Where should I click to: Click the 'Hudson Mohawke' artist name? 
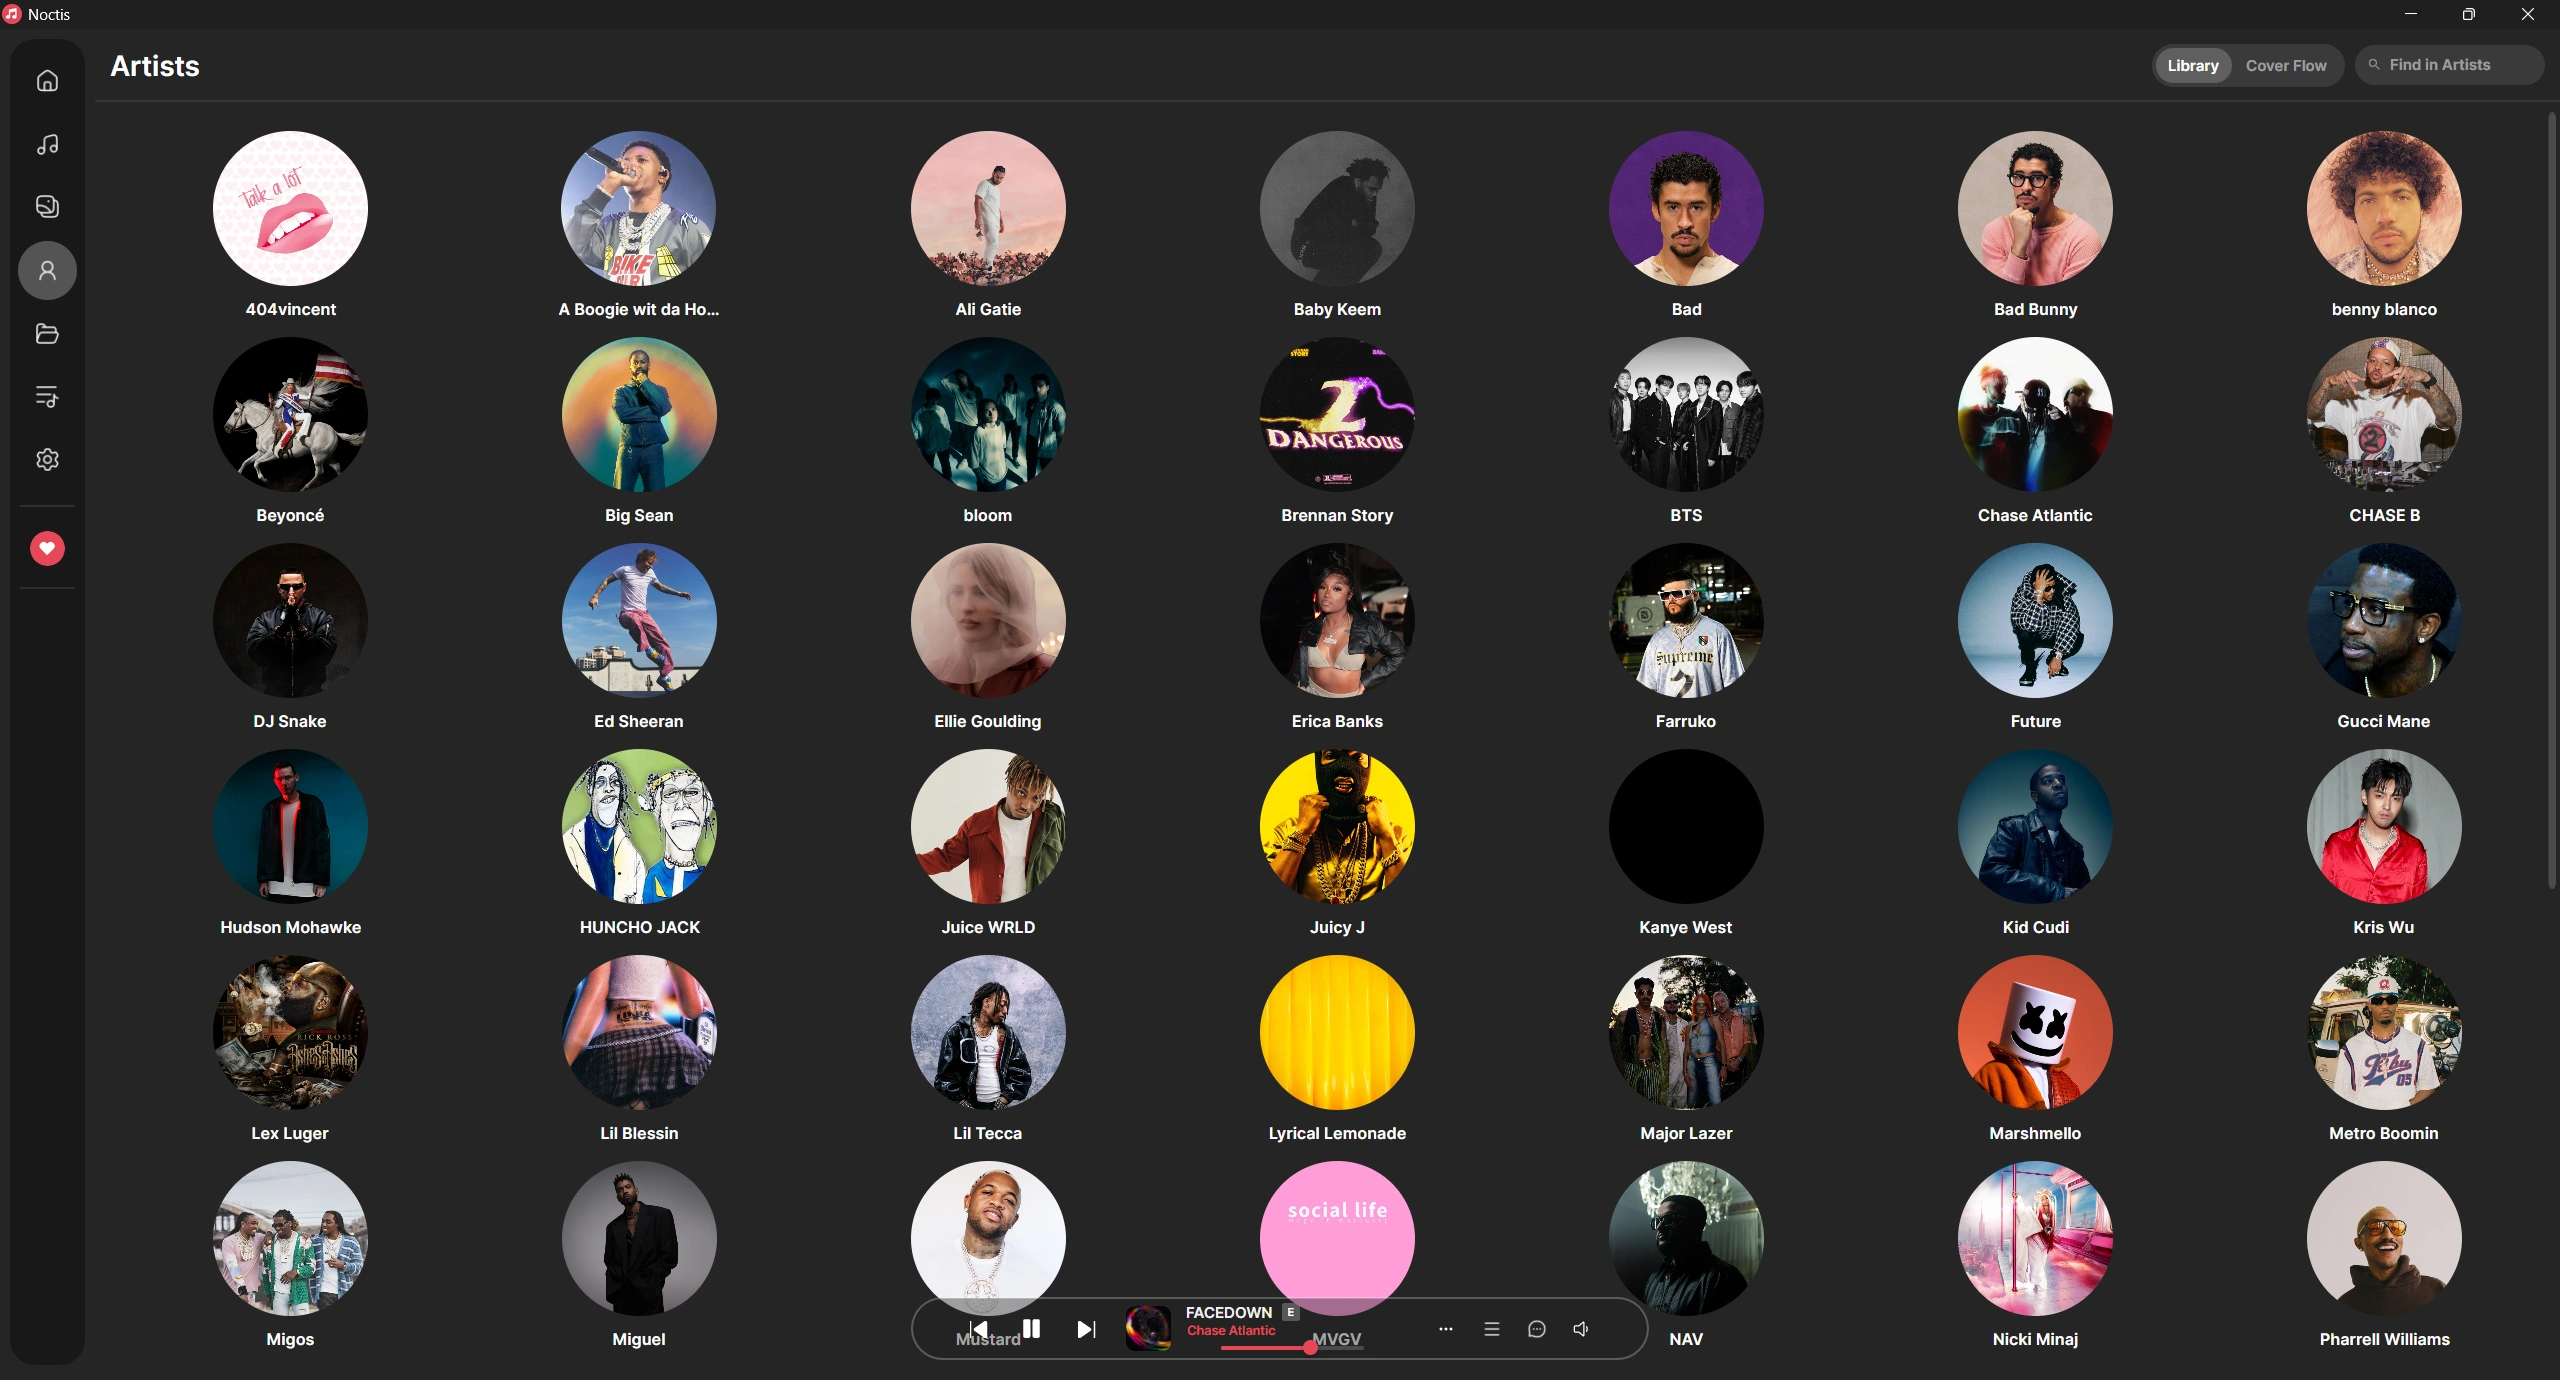point(290,927)
